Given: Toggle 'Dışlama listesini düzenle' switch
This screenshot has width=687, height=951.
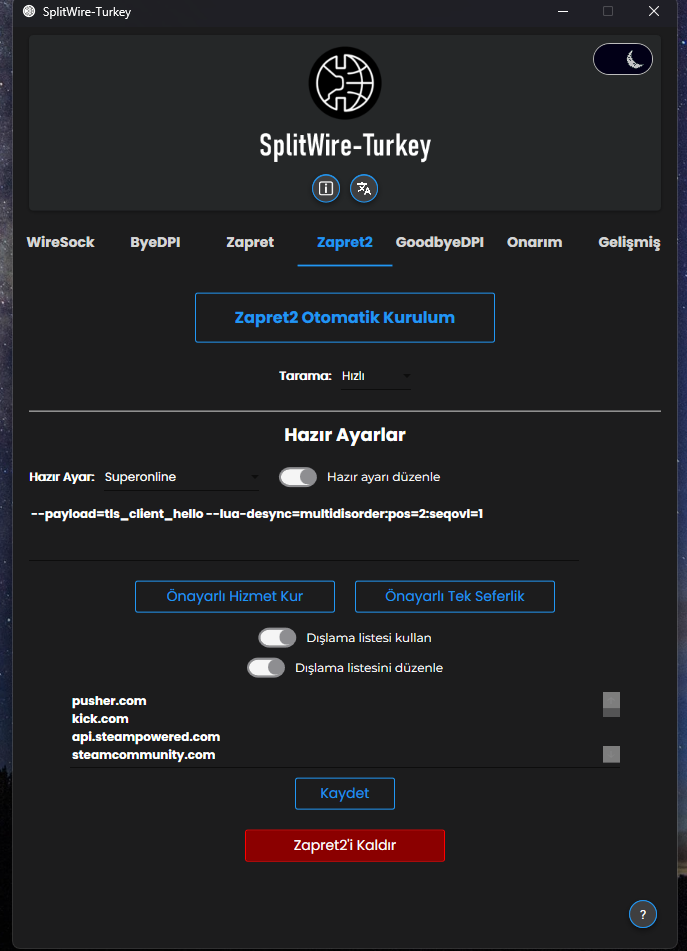Looking at the screenshot, I should coord(266,668).
